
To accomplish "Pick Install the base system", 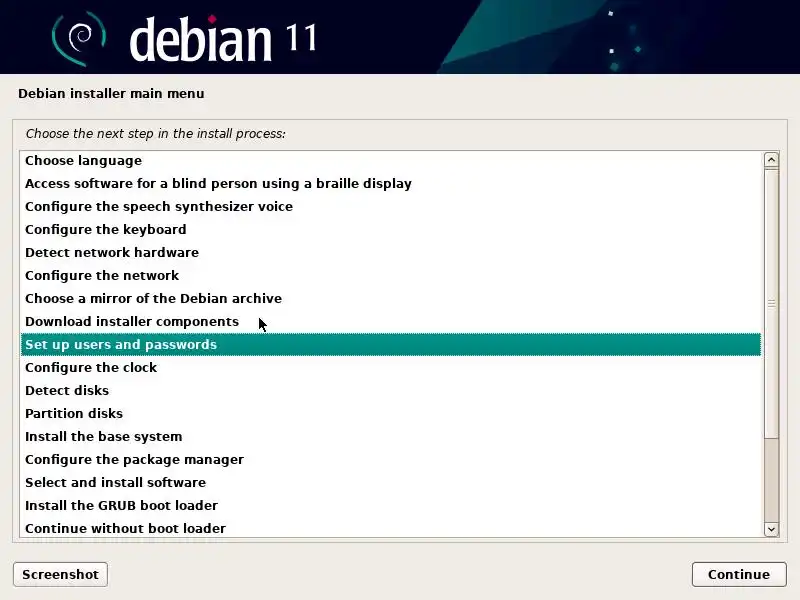I will [390, 436].
